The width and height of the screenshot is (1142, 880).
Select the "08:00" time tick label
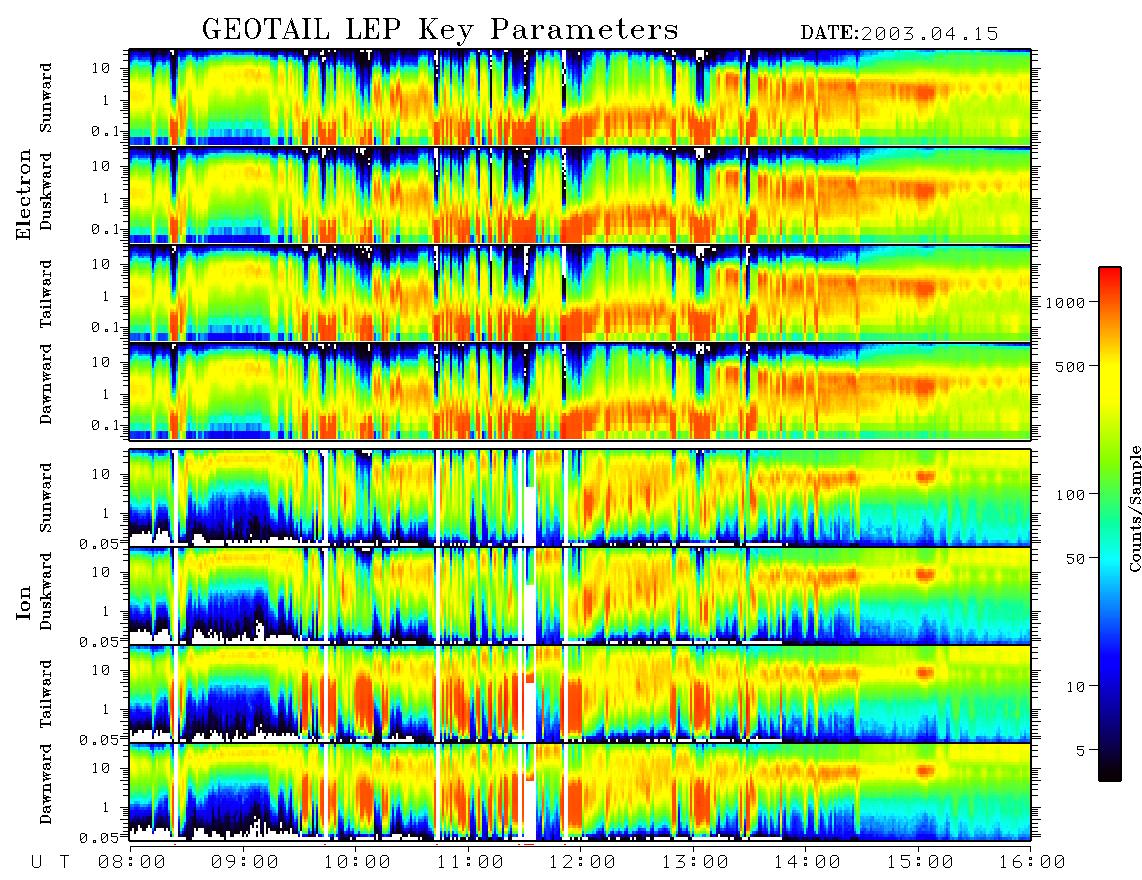click(x=132, y=862)
